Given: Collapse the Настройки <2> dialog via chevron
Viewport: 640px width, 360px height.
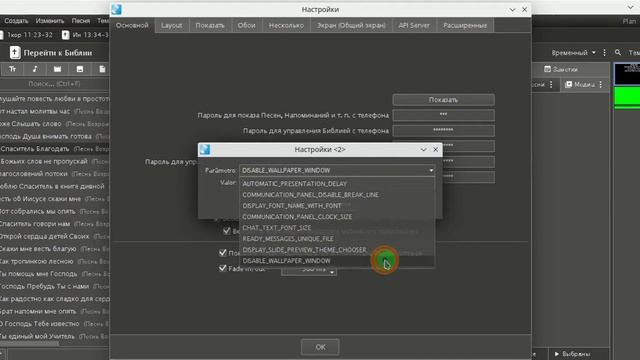Looking at the screenshot, I should click(x=423, y=150).
